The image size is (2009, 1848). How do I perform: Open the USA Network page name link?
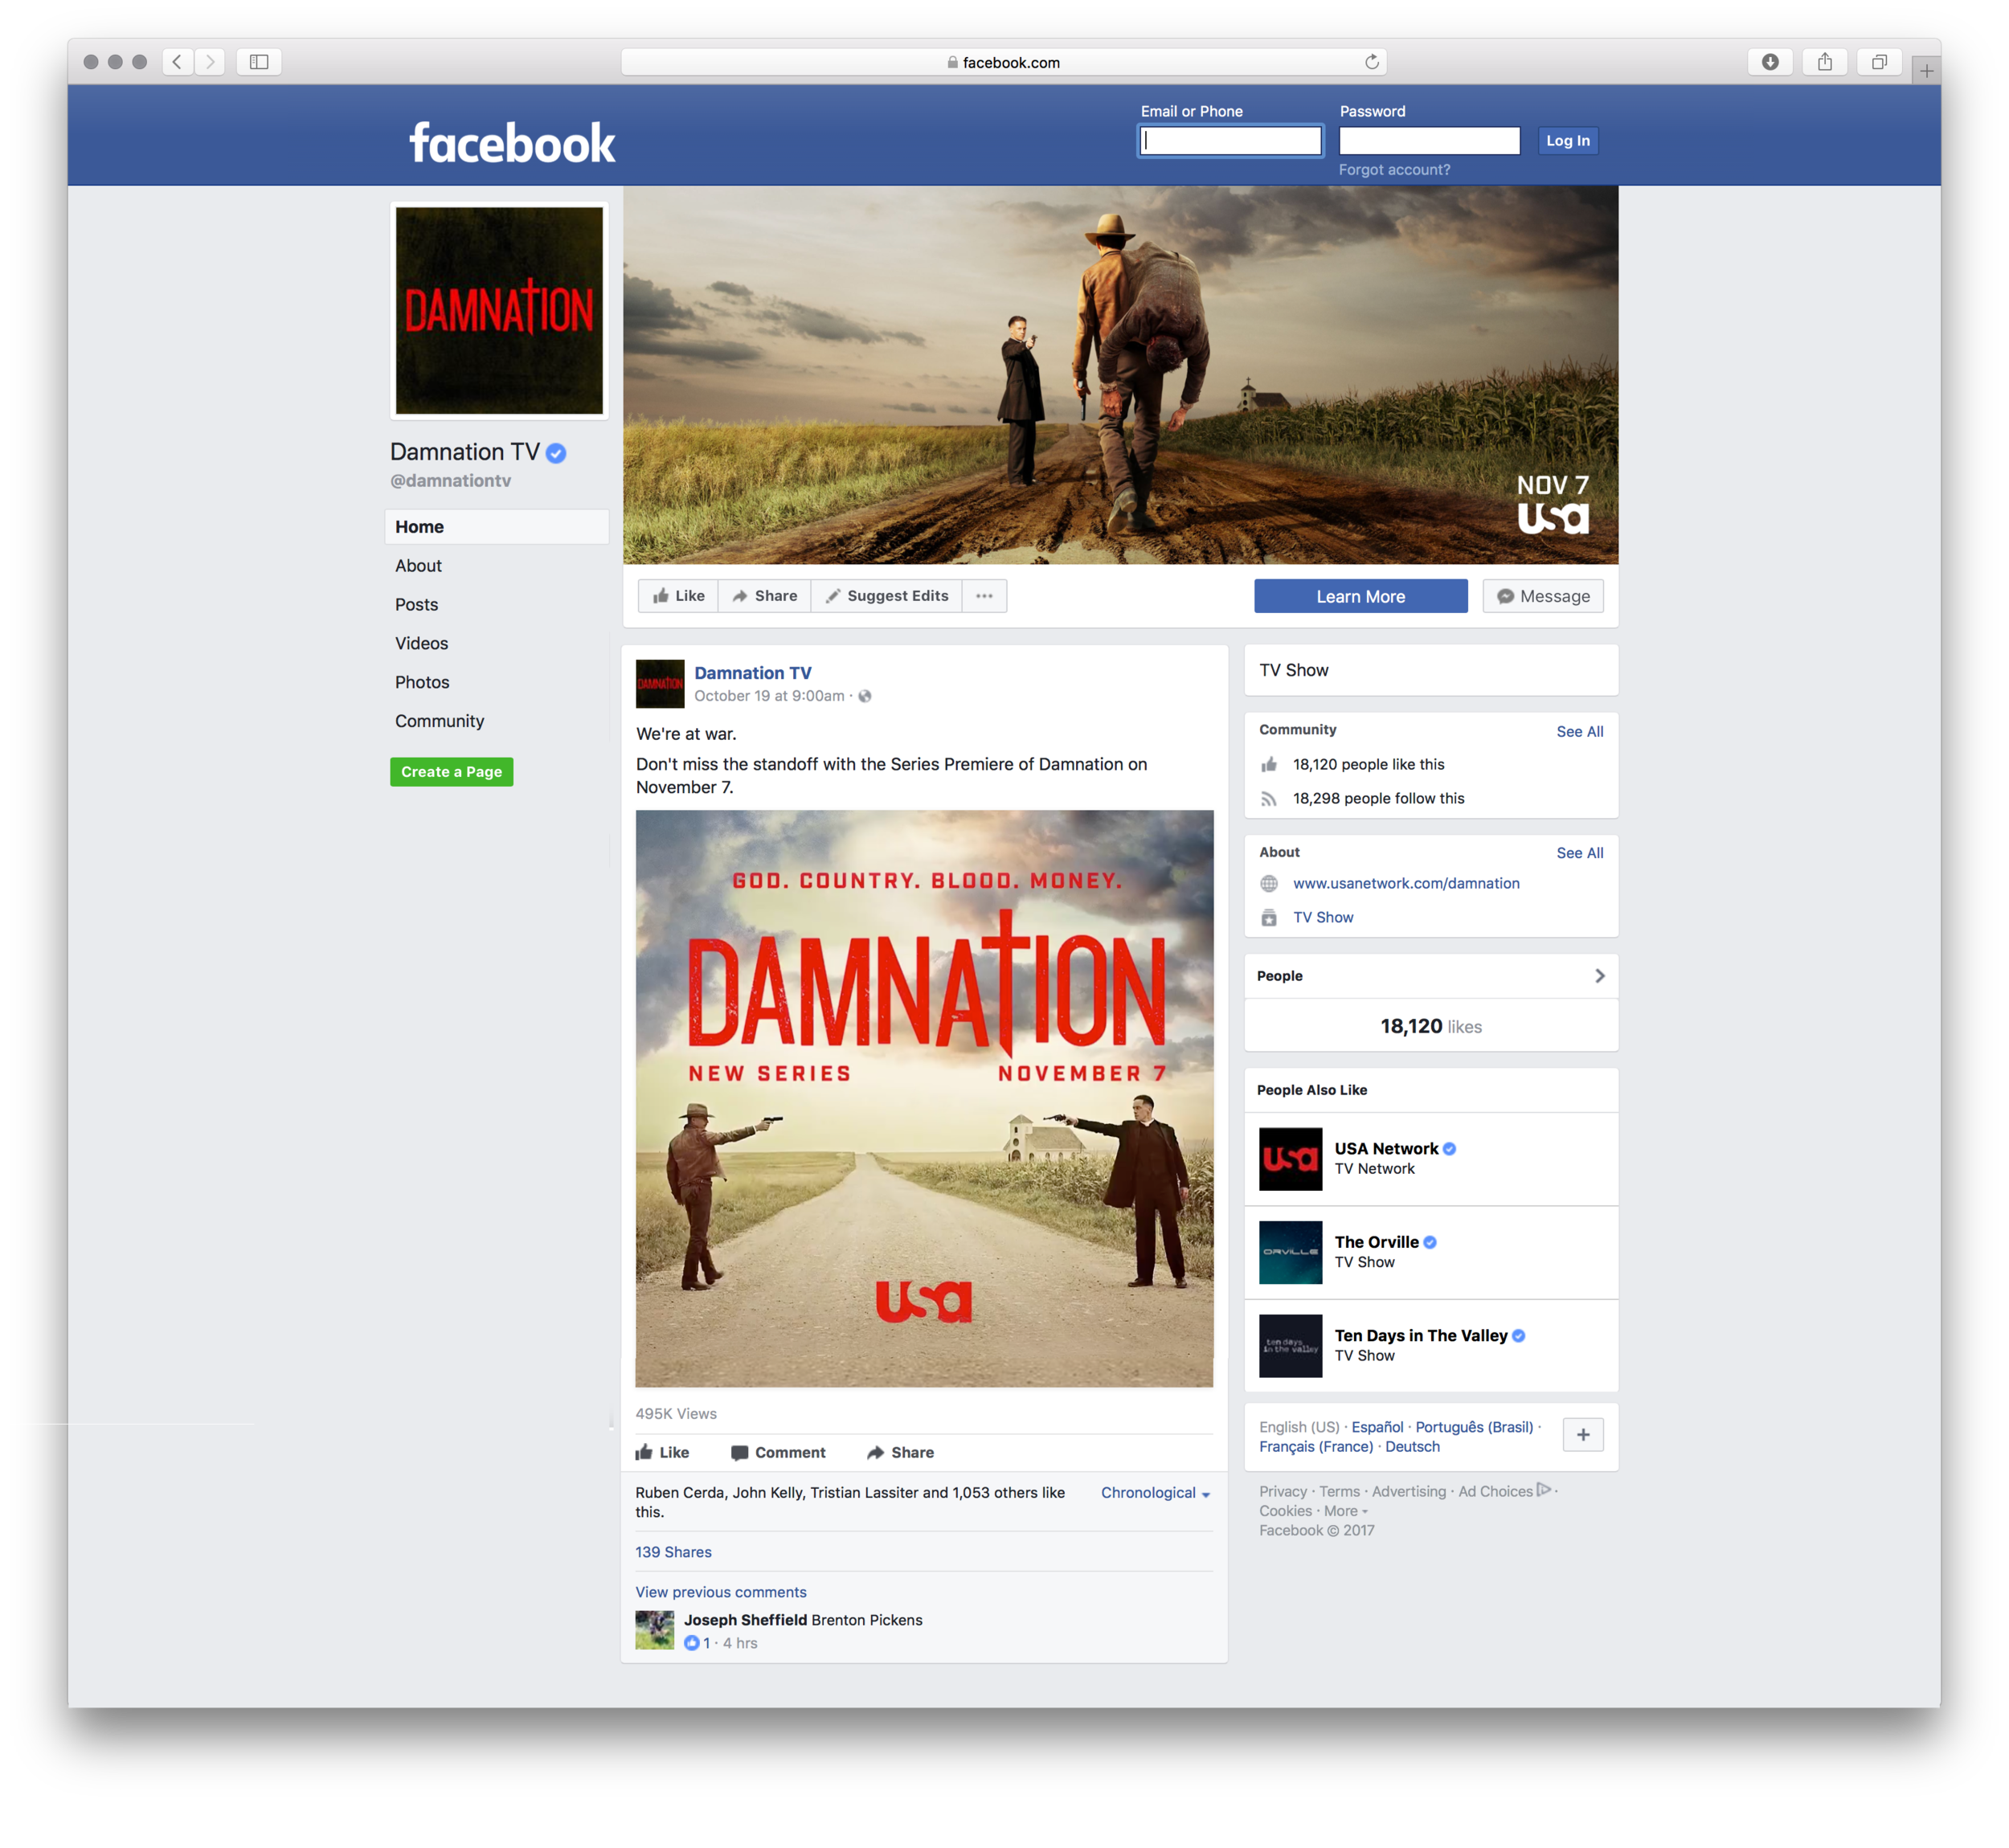1386,1149
